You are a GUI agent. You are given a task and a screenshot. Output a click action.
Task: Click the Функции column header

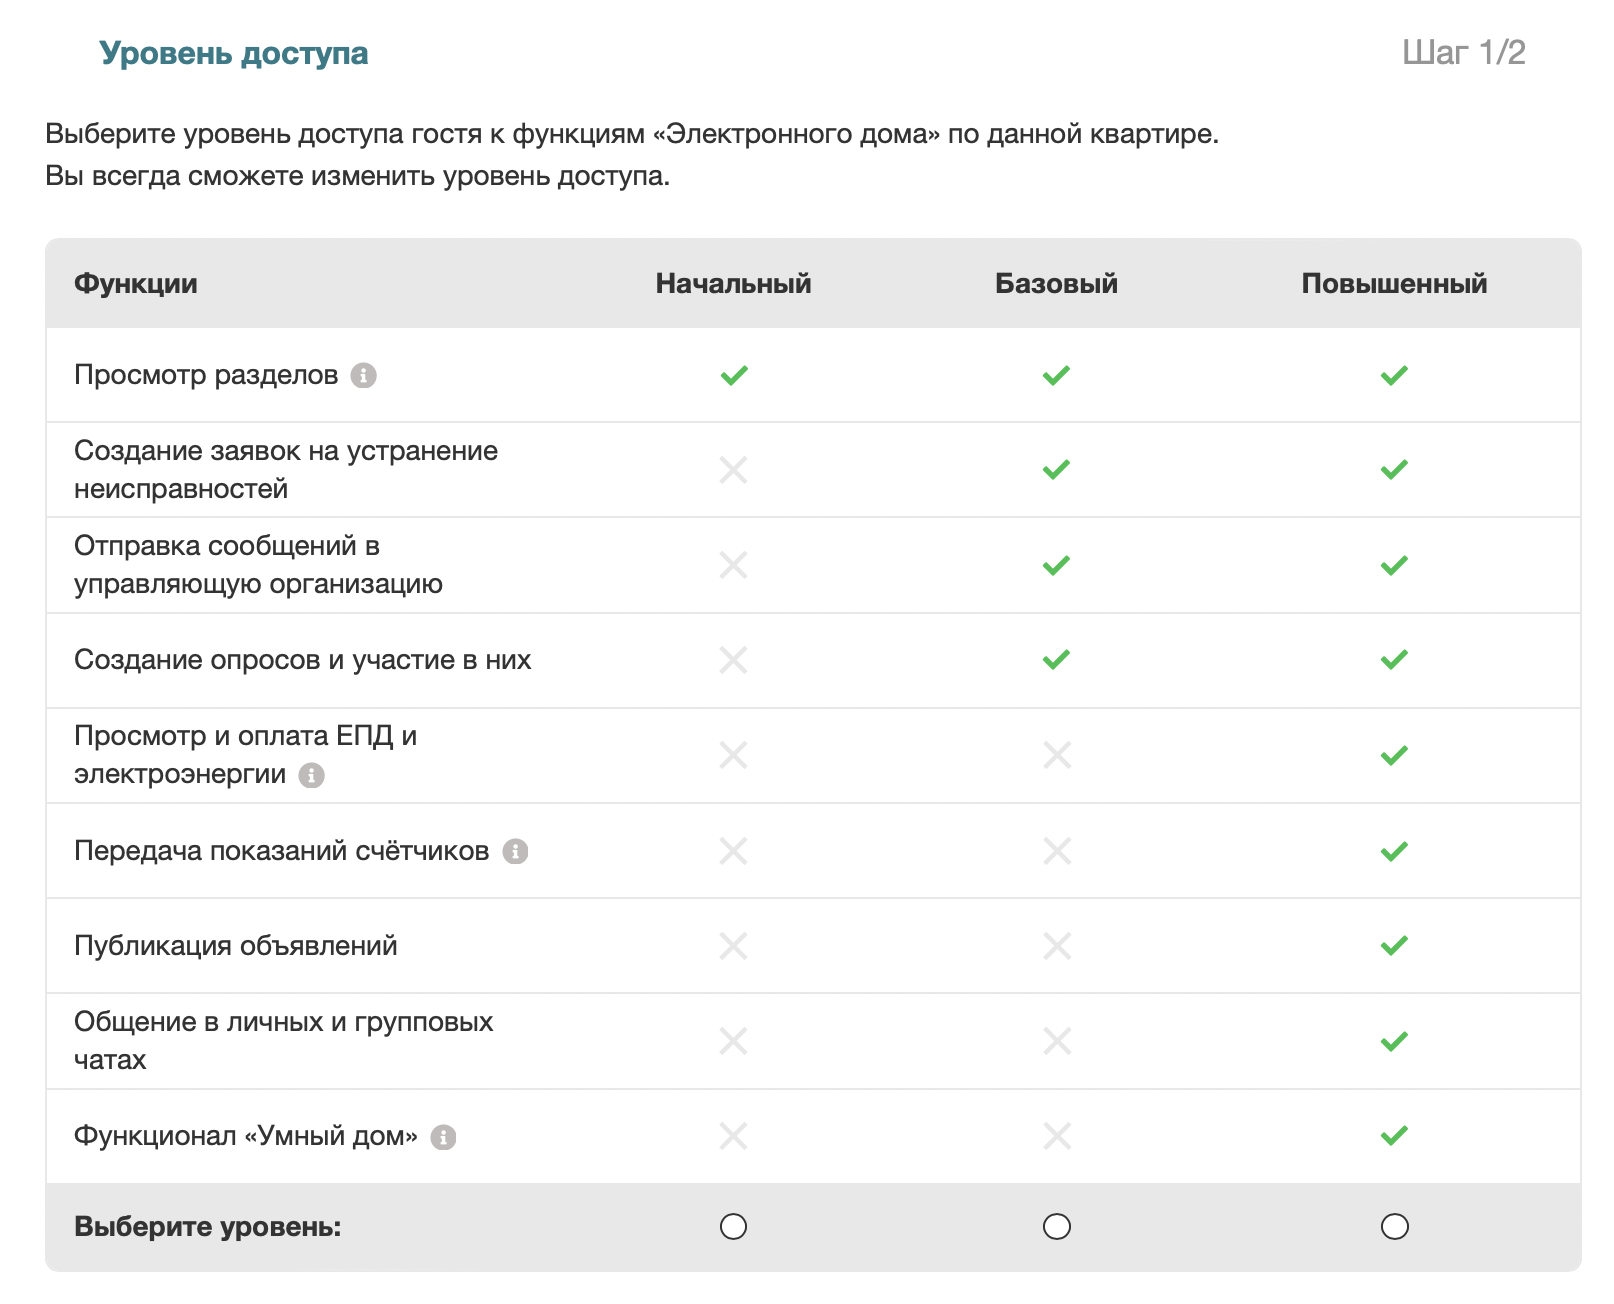(136, 284)
